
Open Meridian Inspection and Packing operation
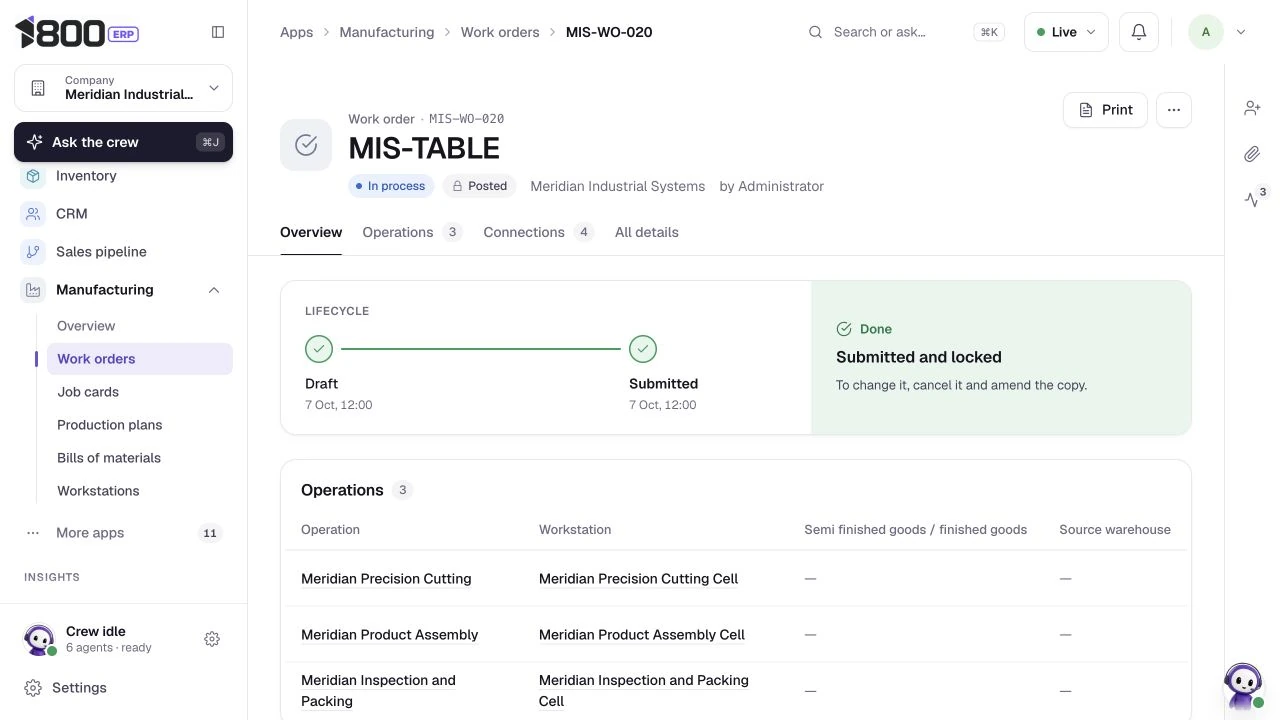[x=378, y=691]
